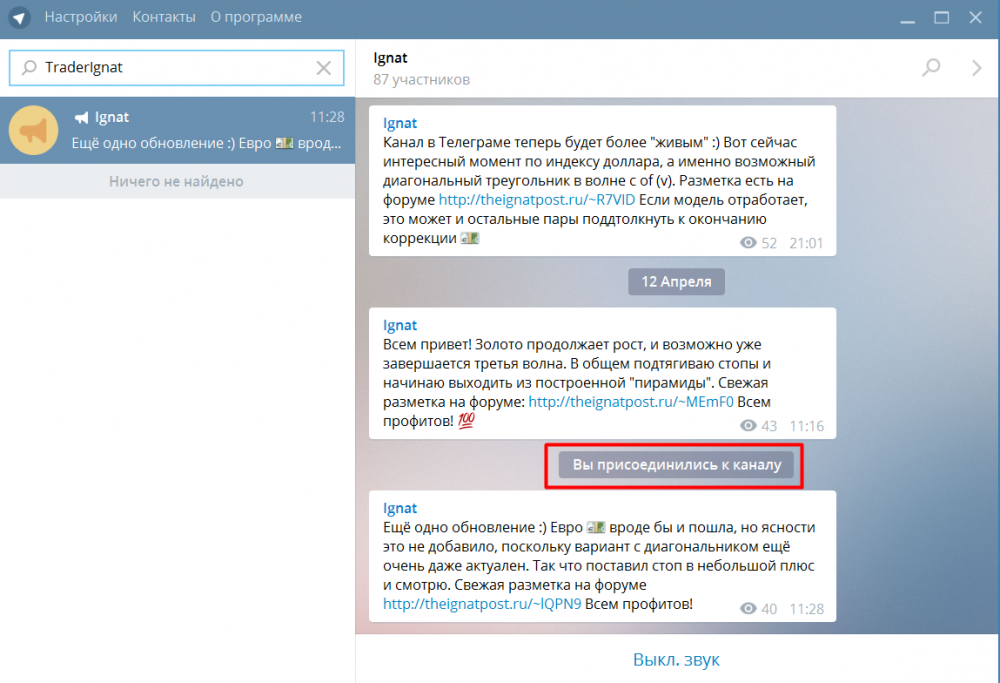Click the Вы присоединились к каналу notice
This screenshot has width=1000, height=683.
[676, 465]
